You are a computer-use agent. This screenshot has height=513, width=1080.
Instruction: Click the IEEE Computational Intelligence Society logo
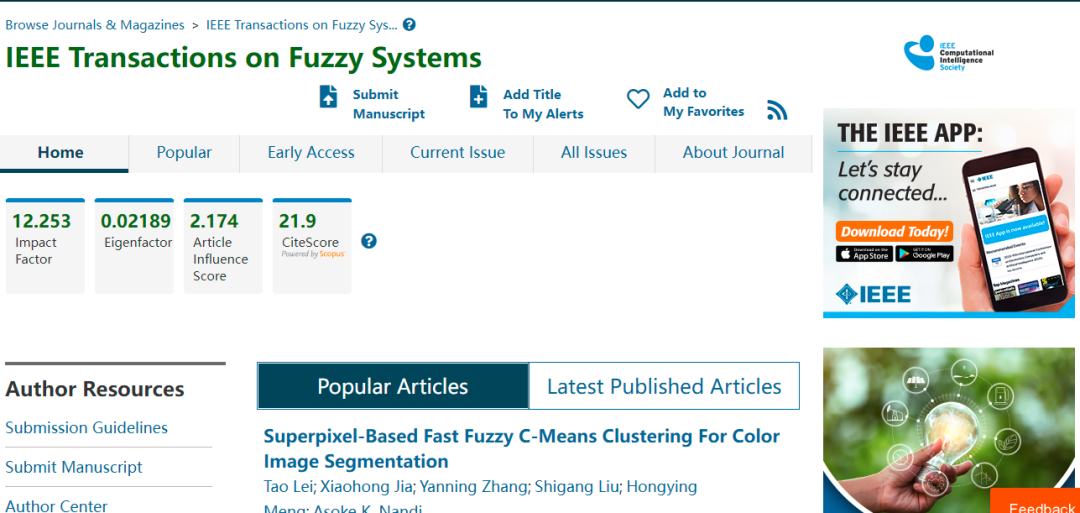click(948, 52)
